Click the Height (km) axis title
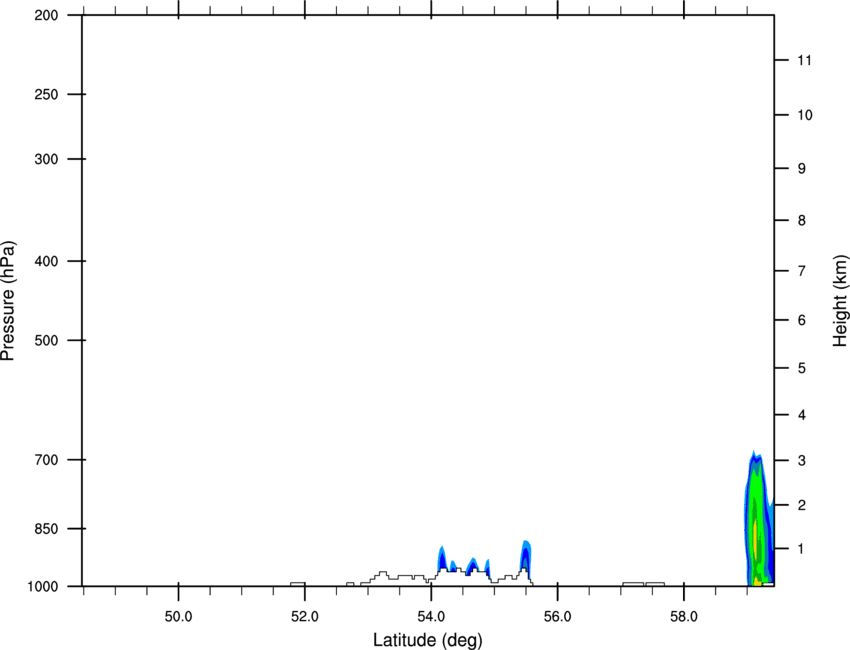Image resolution: width=850 pixels, height=650 pixels. coord(840,301)
